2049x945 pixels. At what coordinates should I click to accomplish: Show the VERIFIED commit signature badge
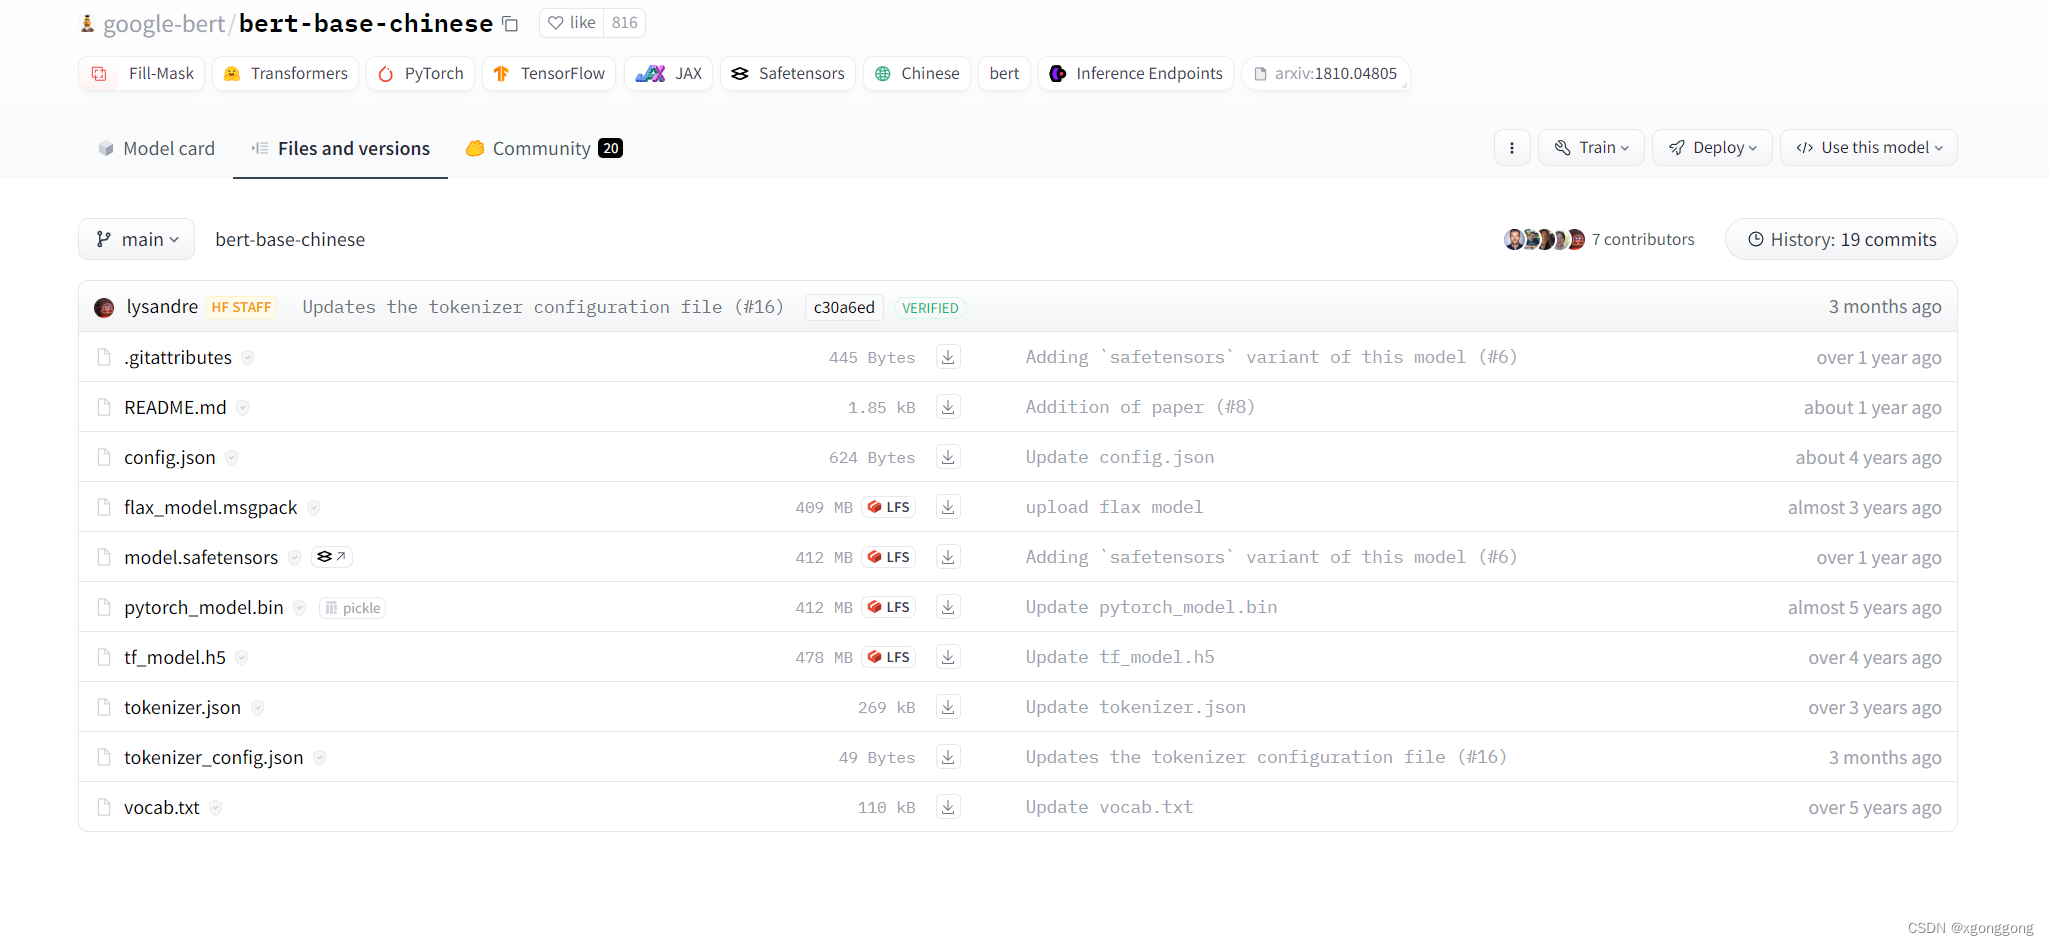click(930, 308)
